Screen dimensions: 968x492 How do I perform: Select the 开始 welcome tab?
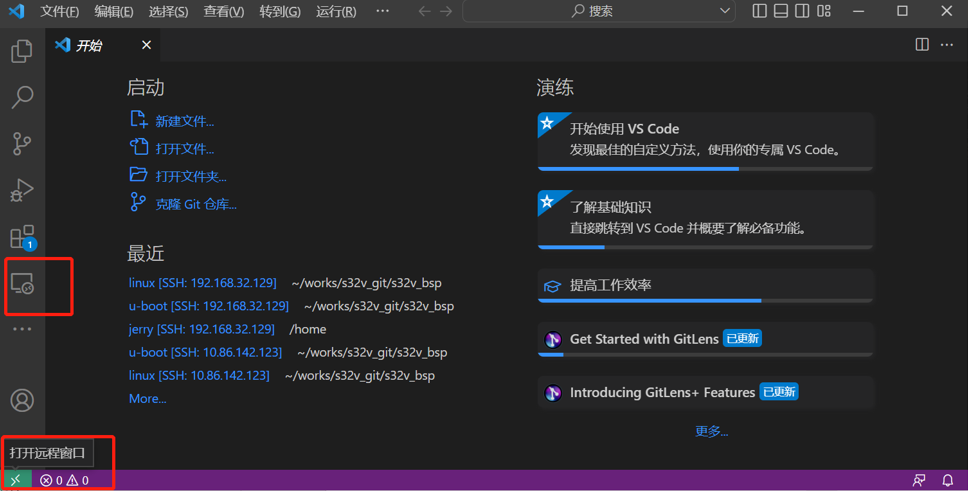[103, 45]
